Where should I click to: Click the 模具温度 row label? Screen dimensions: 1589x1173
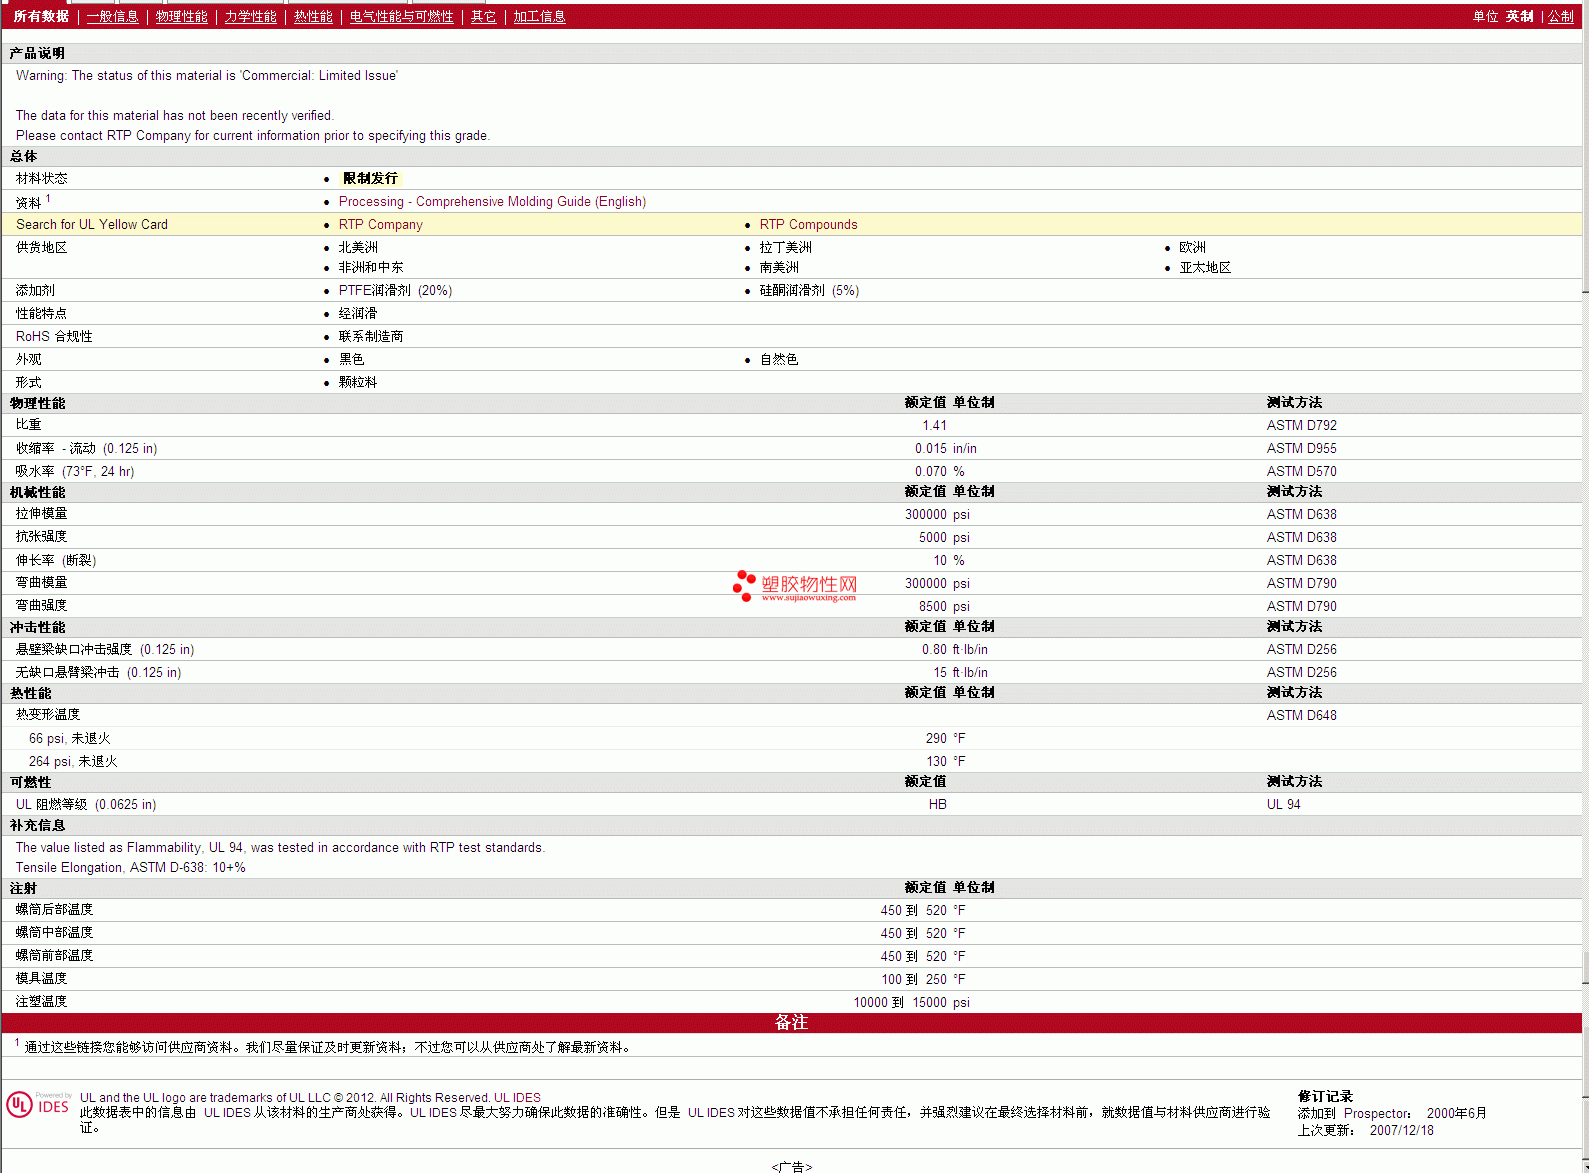pyautogui.click(x=41, y=978)
